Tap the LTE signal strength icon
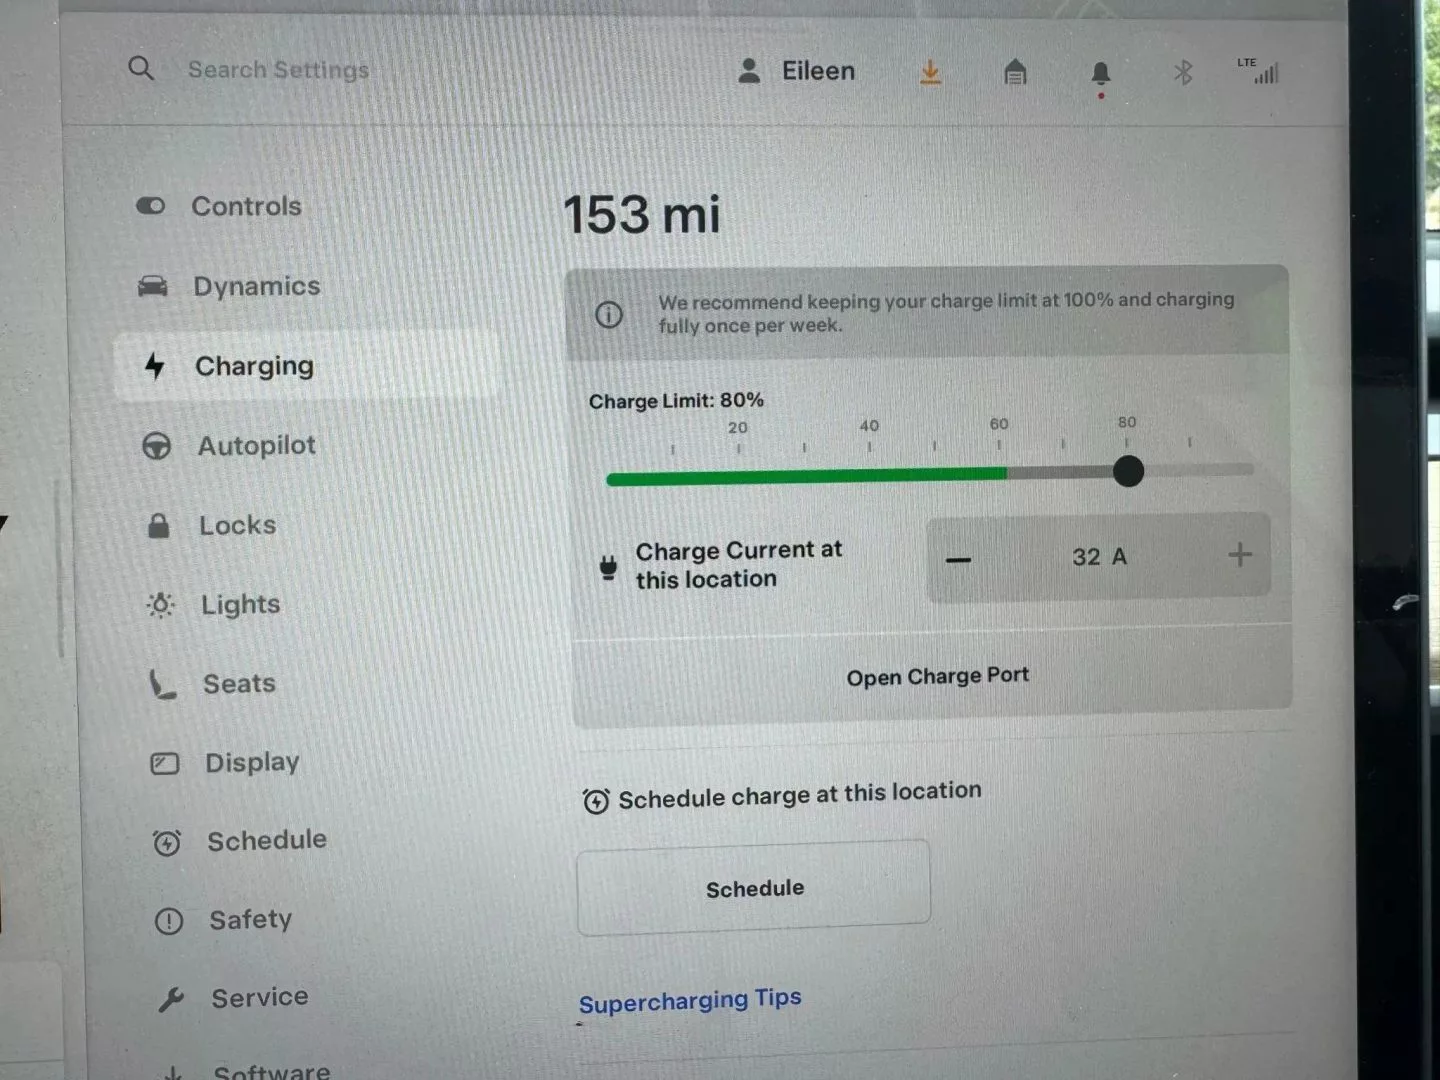Viewport: 1440px width, 1080px height. [1259, 70]
